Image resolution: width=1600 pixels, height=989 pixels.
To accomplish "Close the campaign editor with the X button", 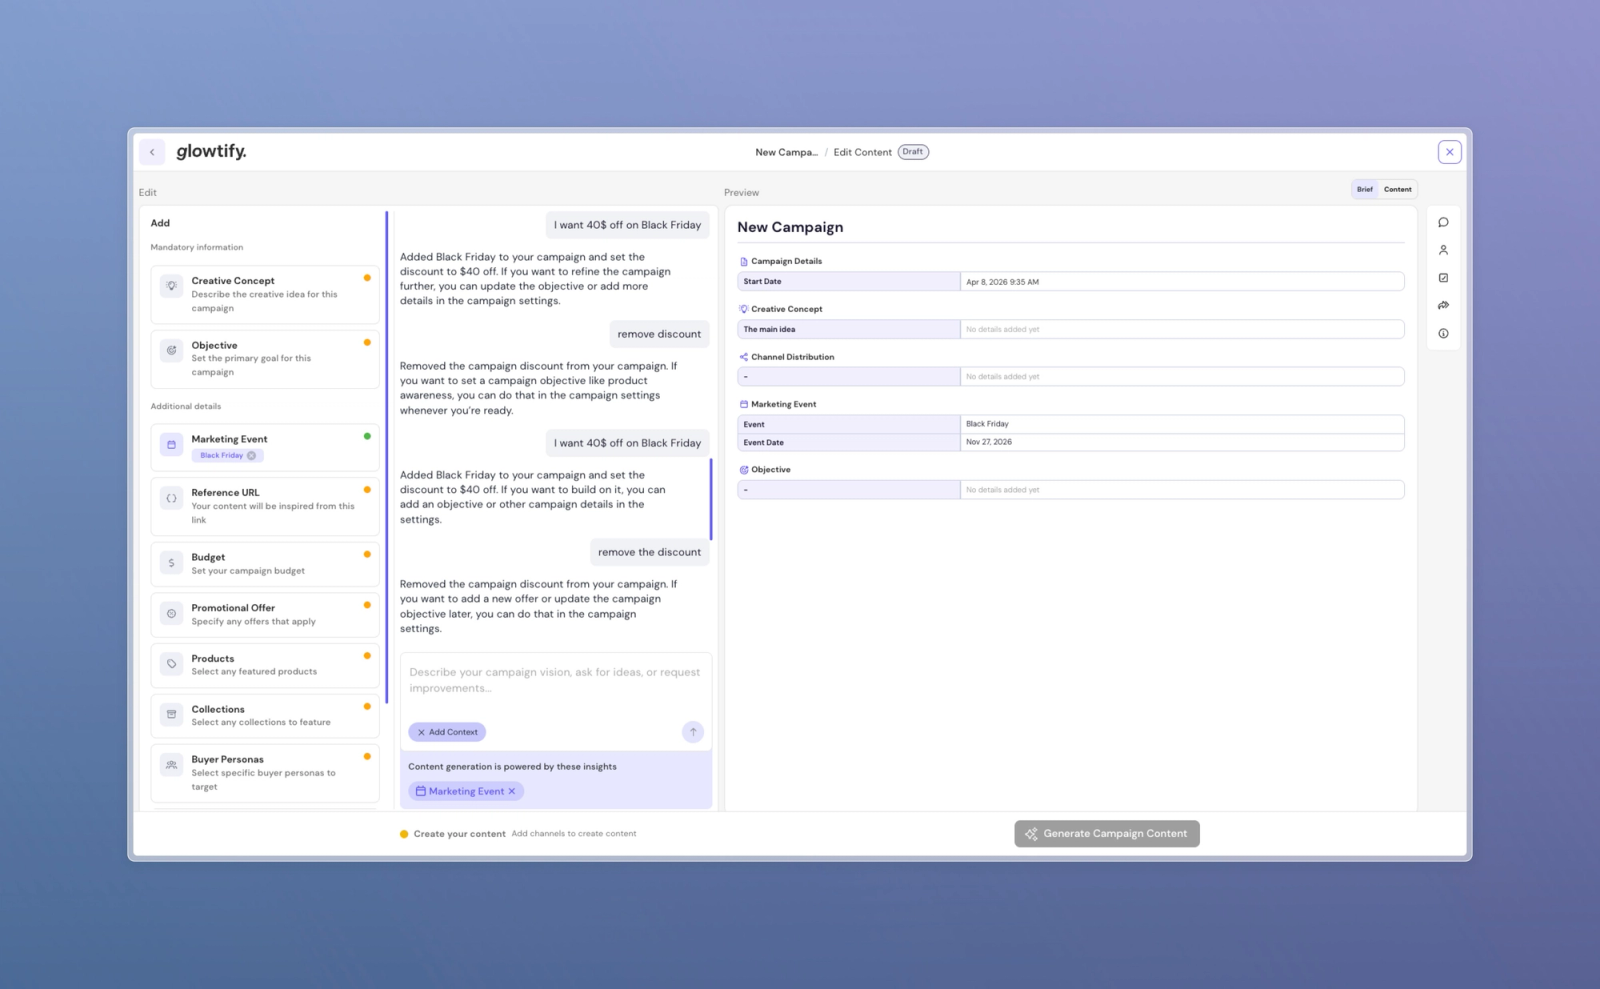I will click(x=1449, y=152).
